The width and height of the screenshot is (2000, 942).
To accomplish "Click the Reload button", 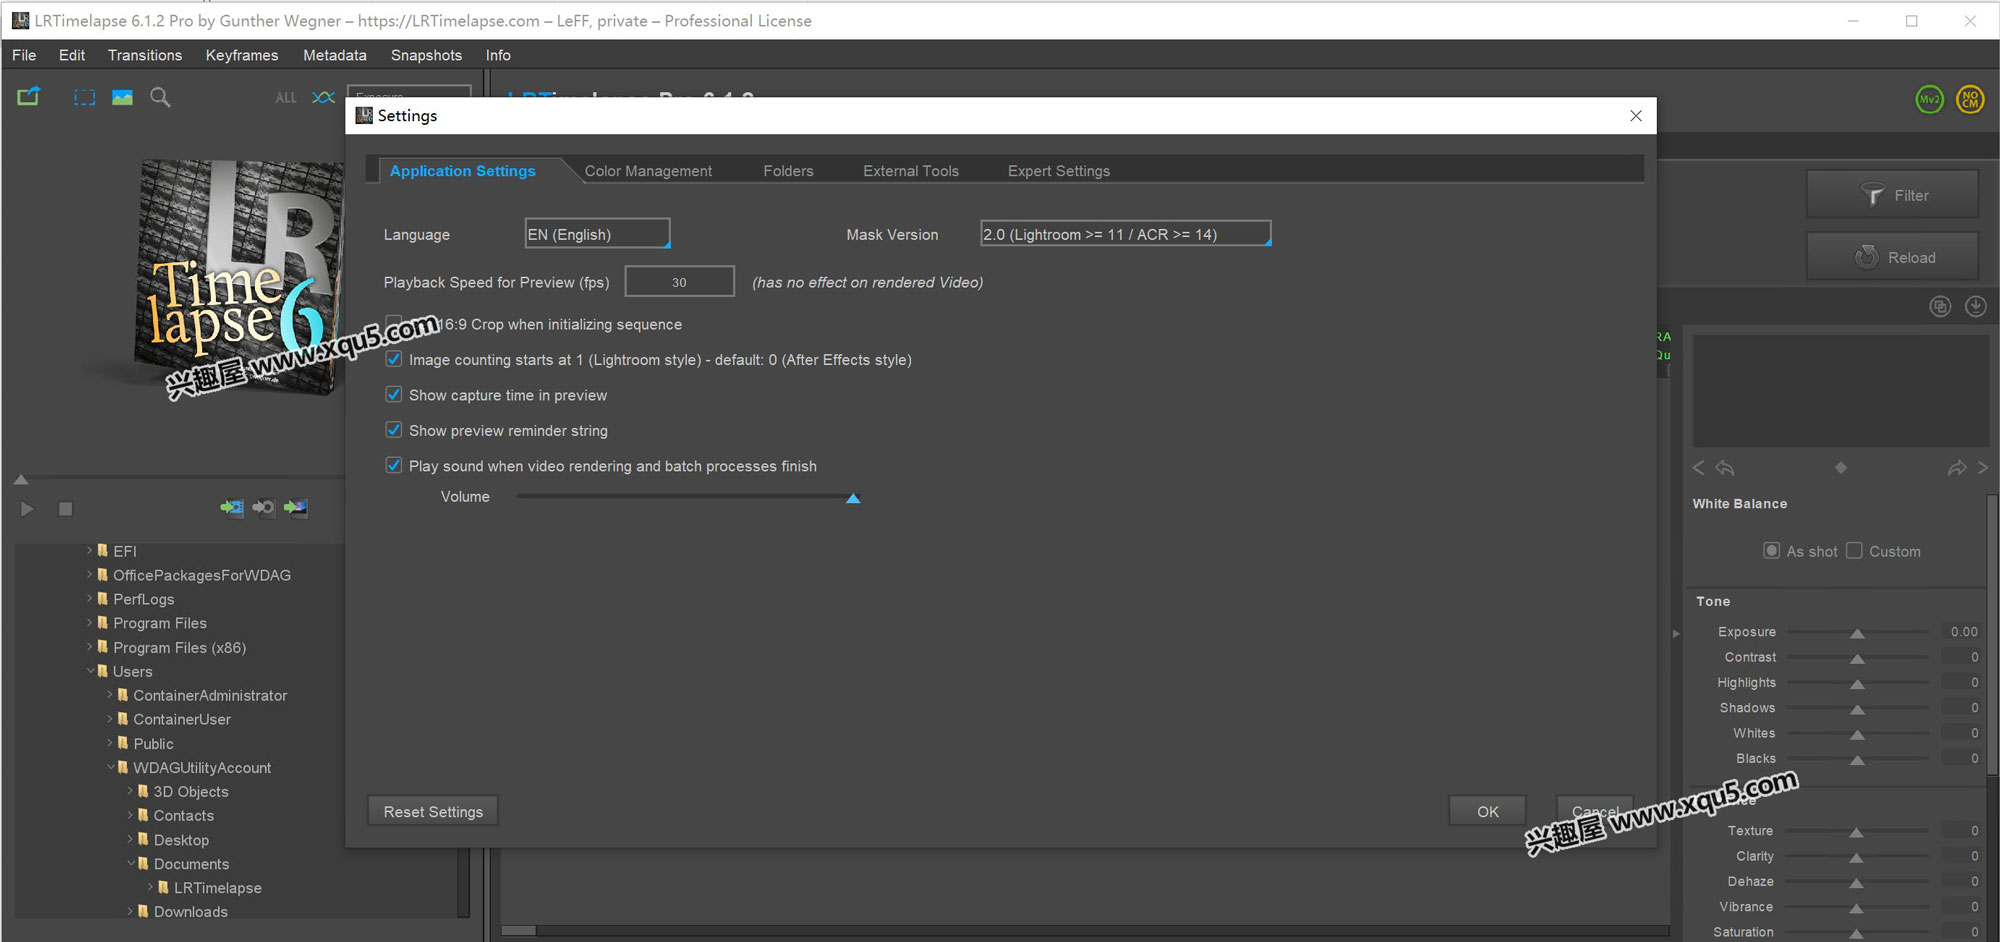I will (1892, 257).
